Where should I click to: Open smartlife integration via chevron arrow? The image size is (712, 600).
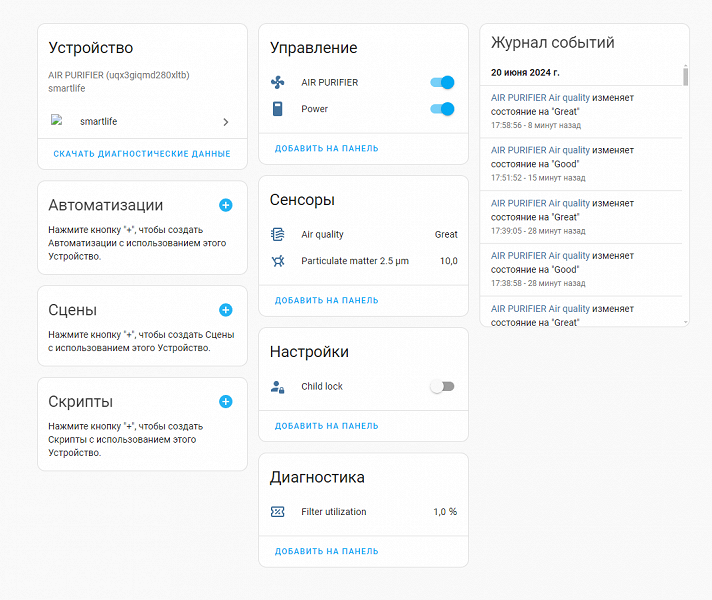[226, 122]
